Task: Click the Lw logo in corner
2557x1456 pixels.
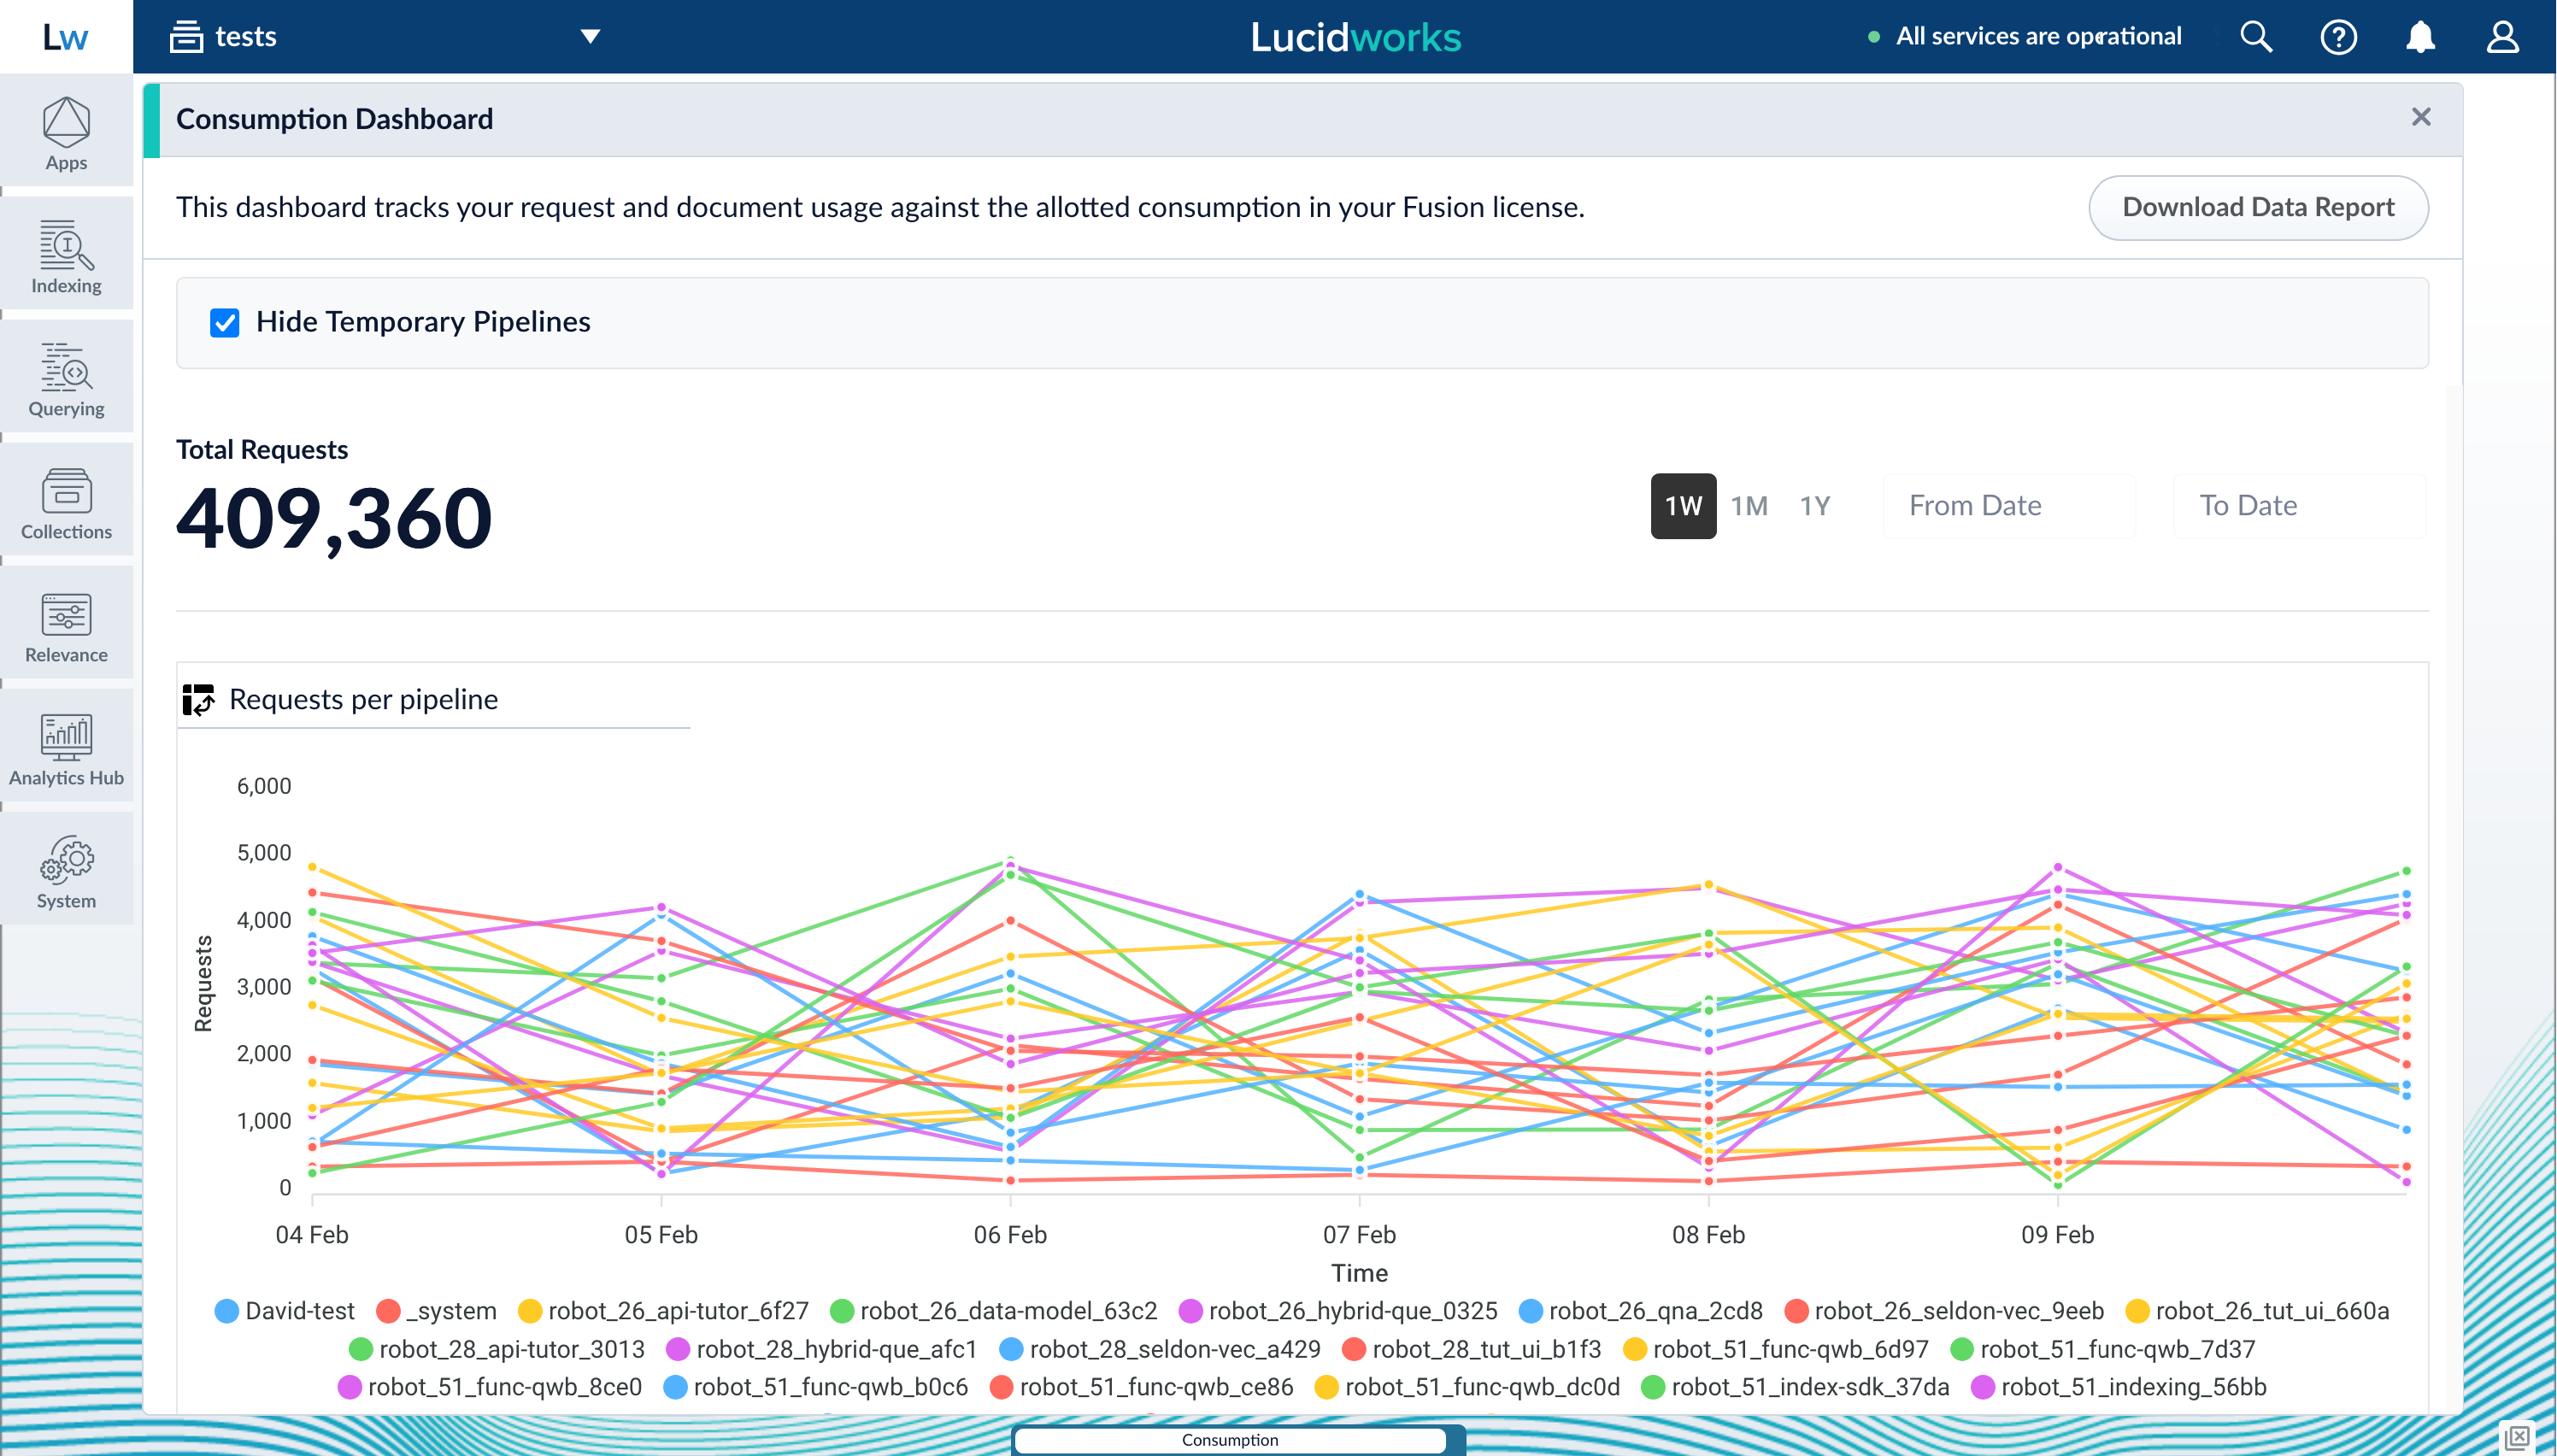Action: [66, 37]
